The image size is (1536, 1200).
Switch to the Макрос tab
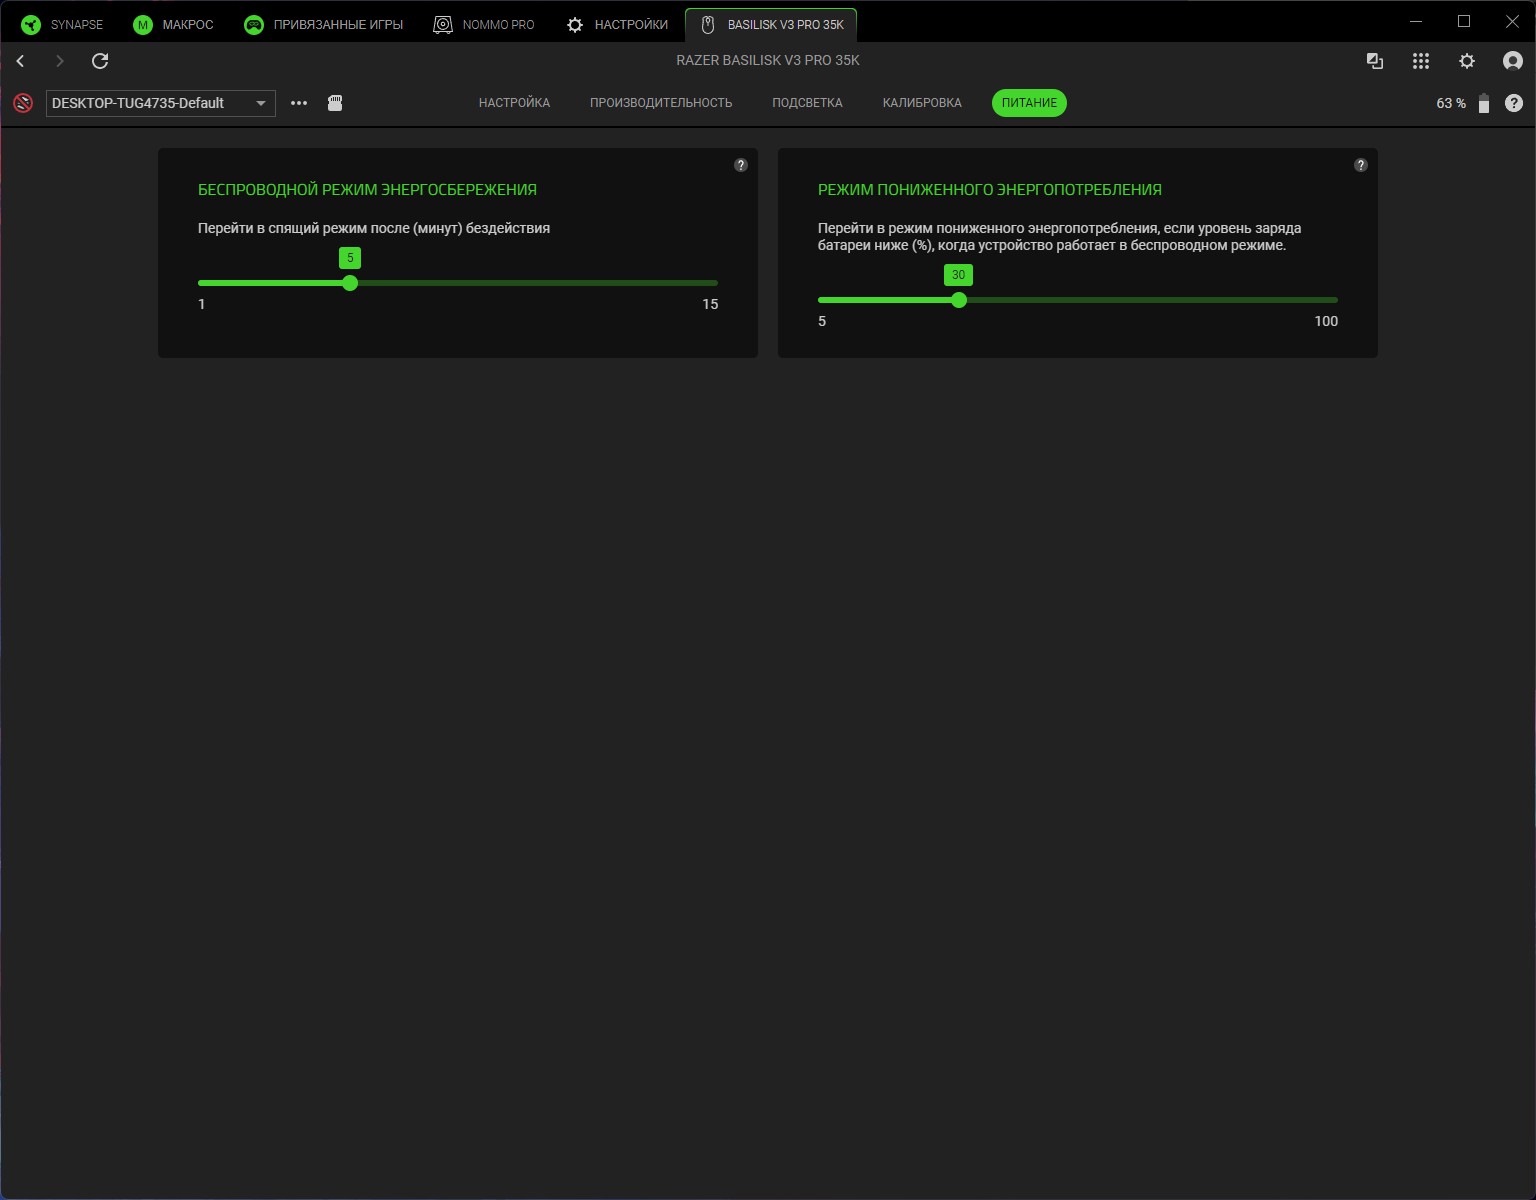pos(174,24)
